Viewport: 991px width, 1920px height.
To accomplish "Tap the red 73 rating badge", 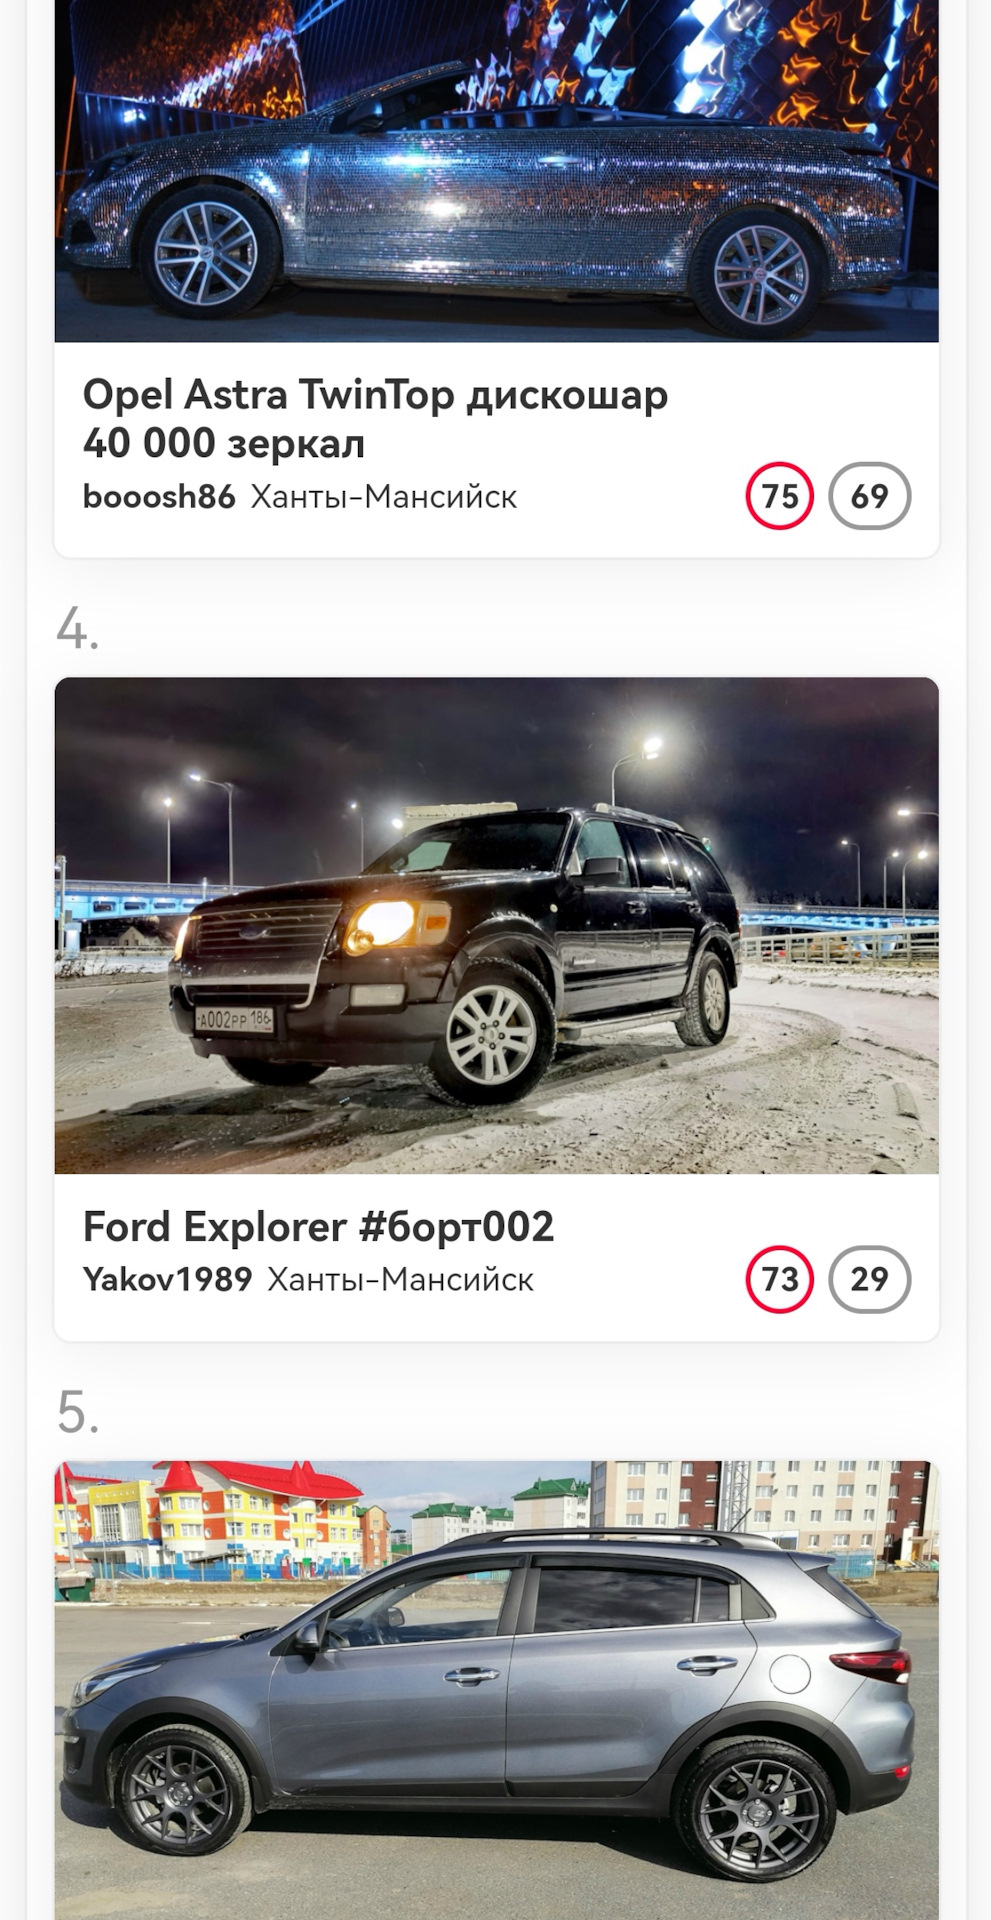I will pyautogui.click(x=780, y=1279).
